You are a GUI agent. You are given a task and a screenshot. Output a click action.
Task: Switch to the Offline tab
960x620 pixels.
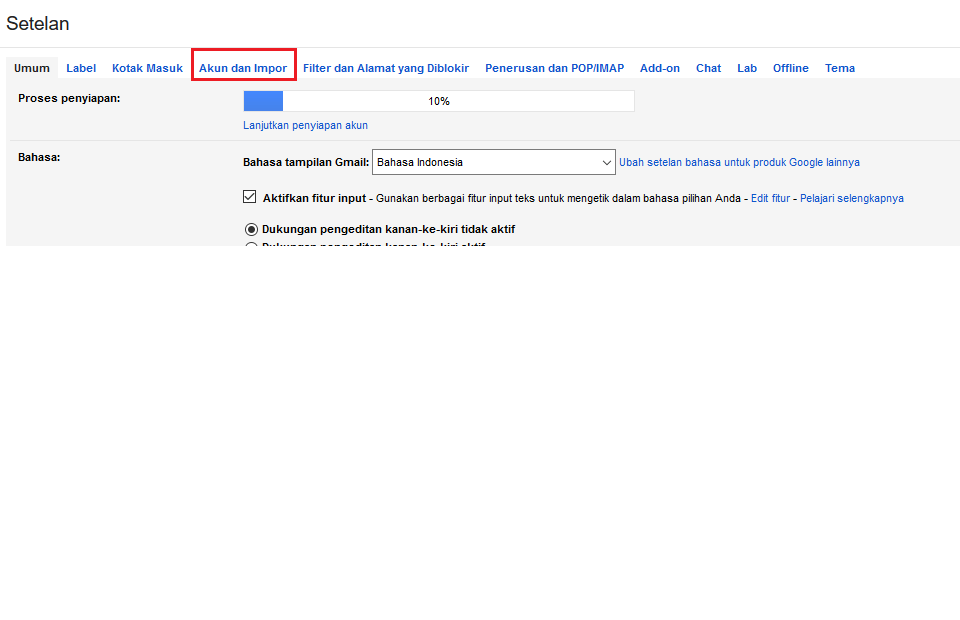[x=790, y=68]
